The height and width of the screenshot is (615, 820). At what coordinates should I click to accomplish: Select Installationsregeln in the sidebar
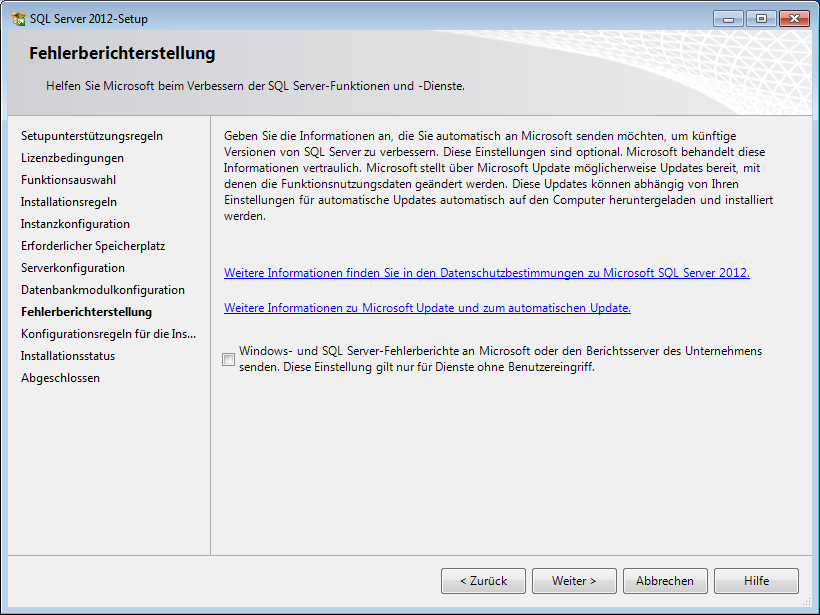click(69, 202)
